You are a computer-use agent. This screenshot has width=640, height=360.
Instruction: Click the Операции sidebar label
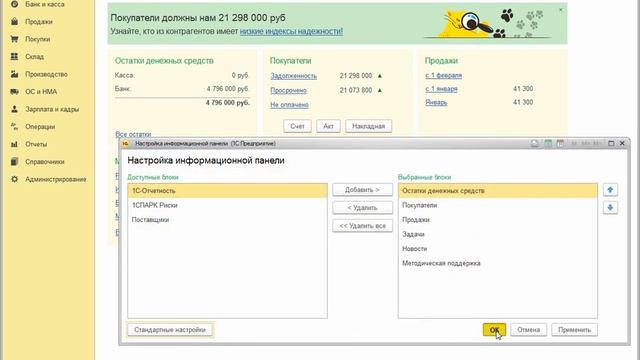pyautogui.click(x=40, y=127)
